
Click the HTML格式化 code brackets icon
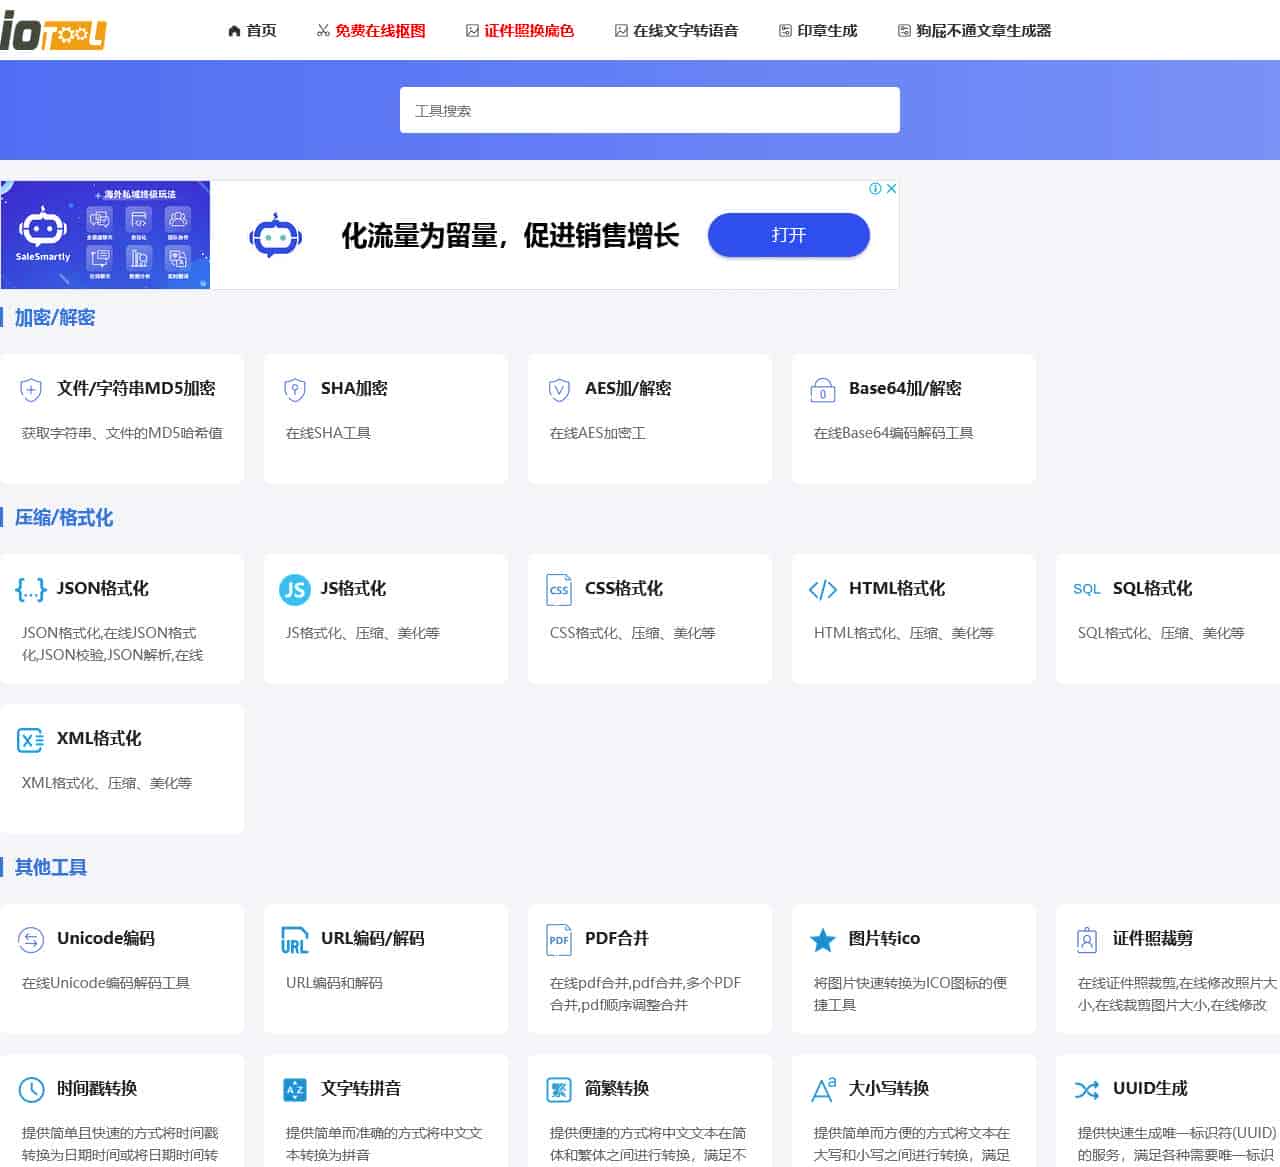tap(822, 589)
